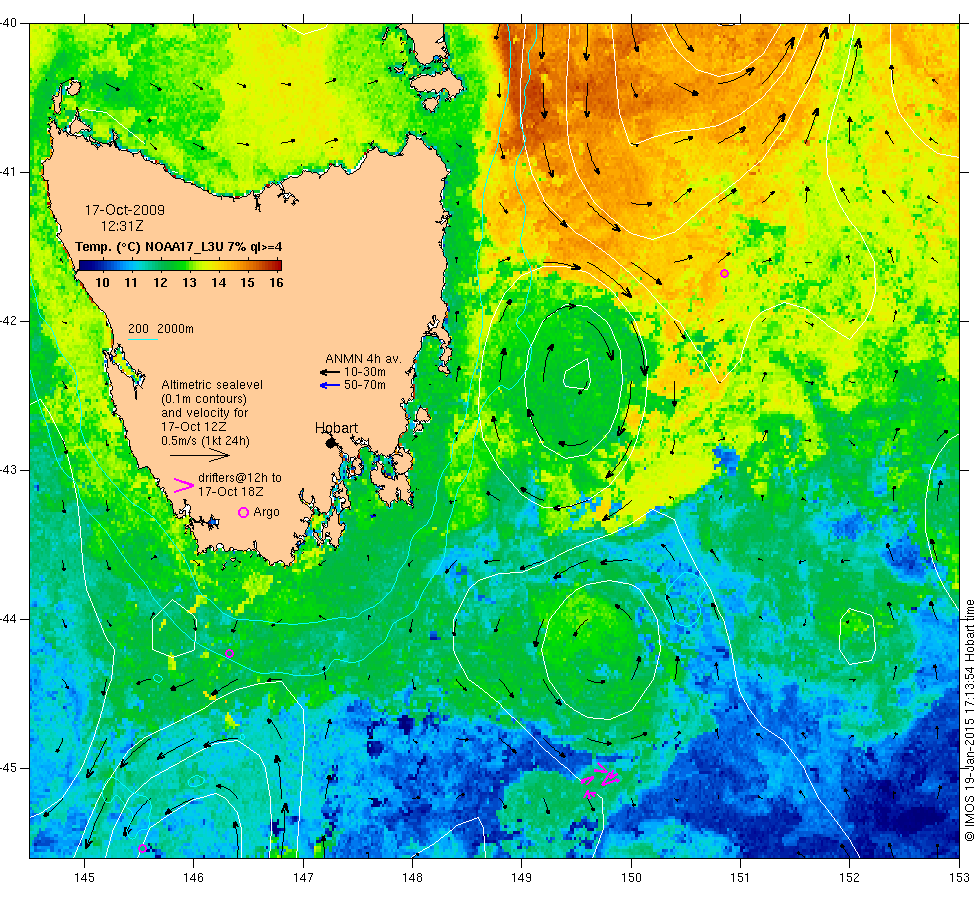Click the 0.5m/s velocity scale arrow

200,454
